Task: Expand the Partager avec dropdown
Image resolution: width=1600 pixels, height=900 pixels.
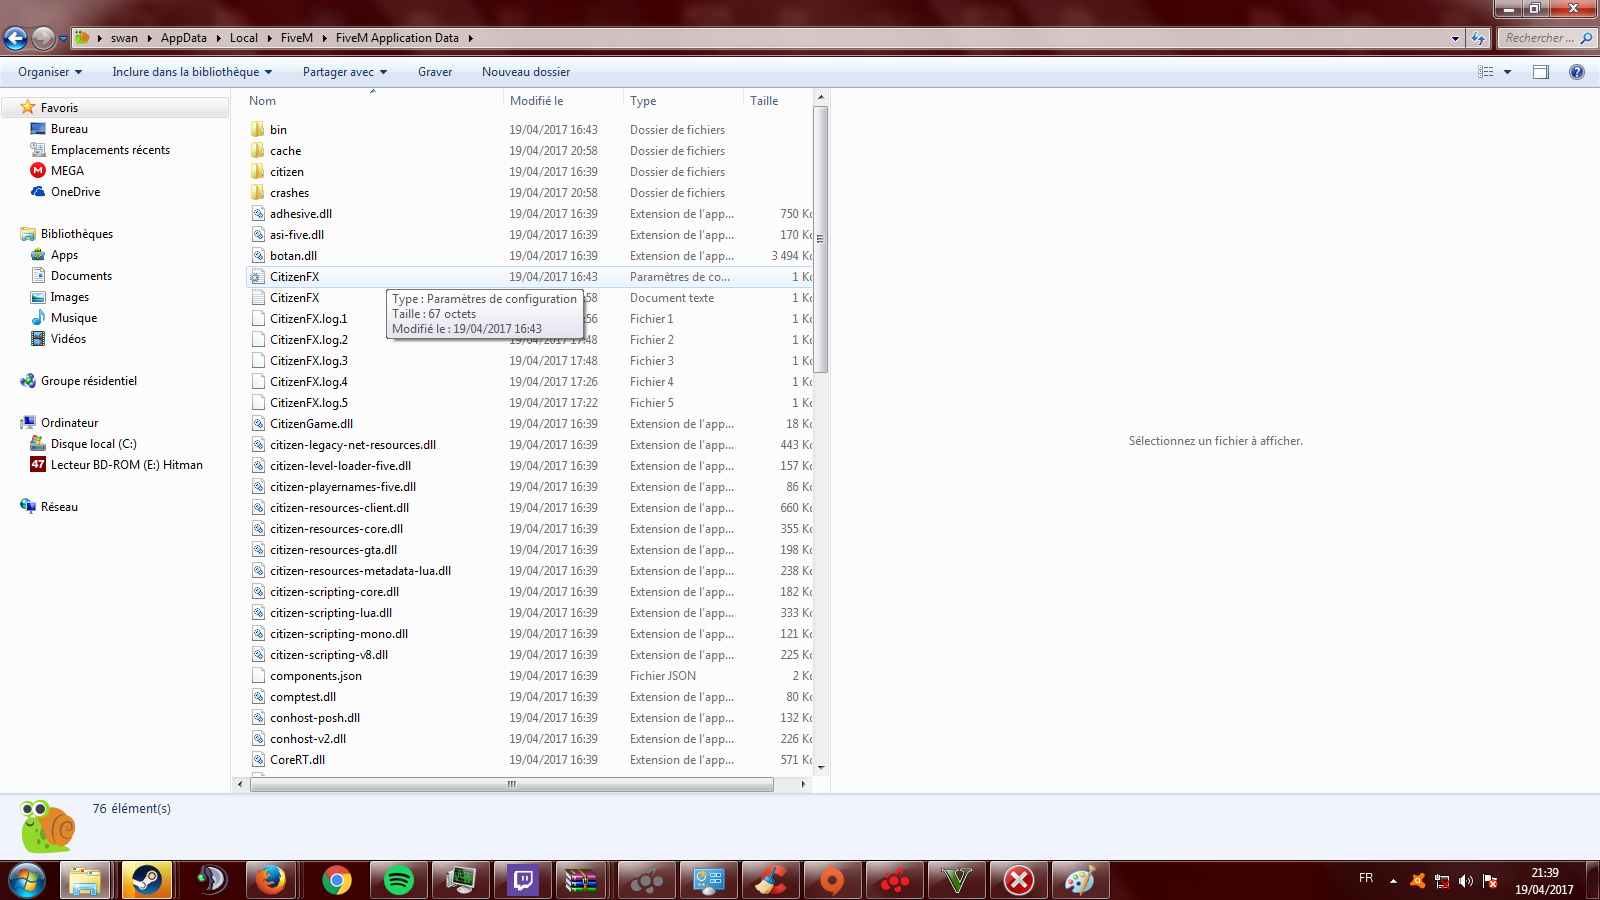Action: (344, 72)
